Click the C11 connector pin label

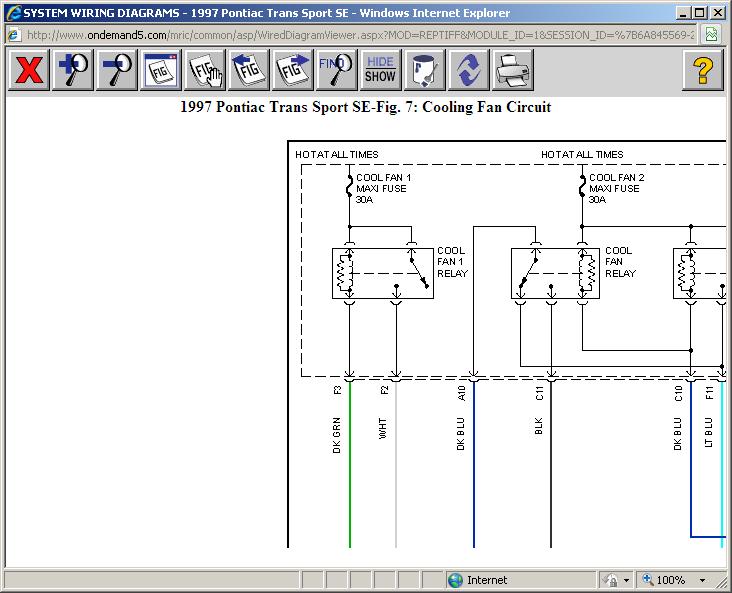[x=539, y=393]
